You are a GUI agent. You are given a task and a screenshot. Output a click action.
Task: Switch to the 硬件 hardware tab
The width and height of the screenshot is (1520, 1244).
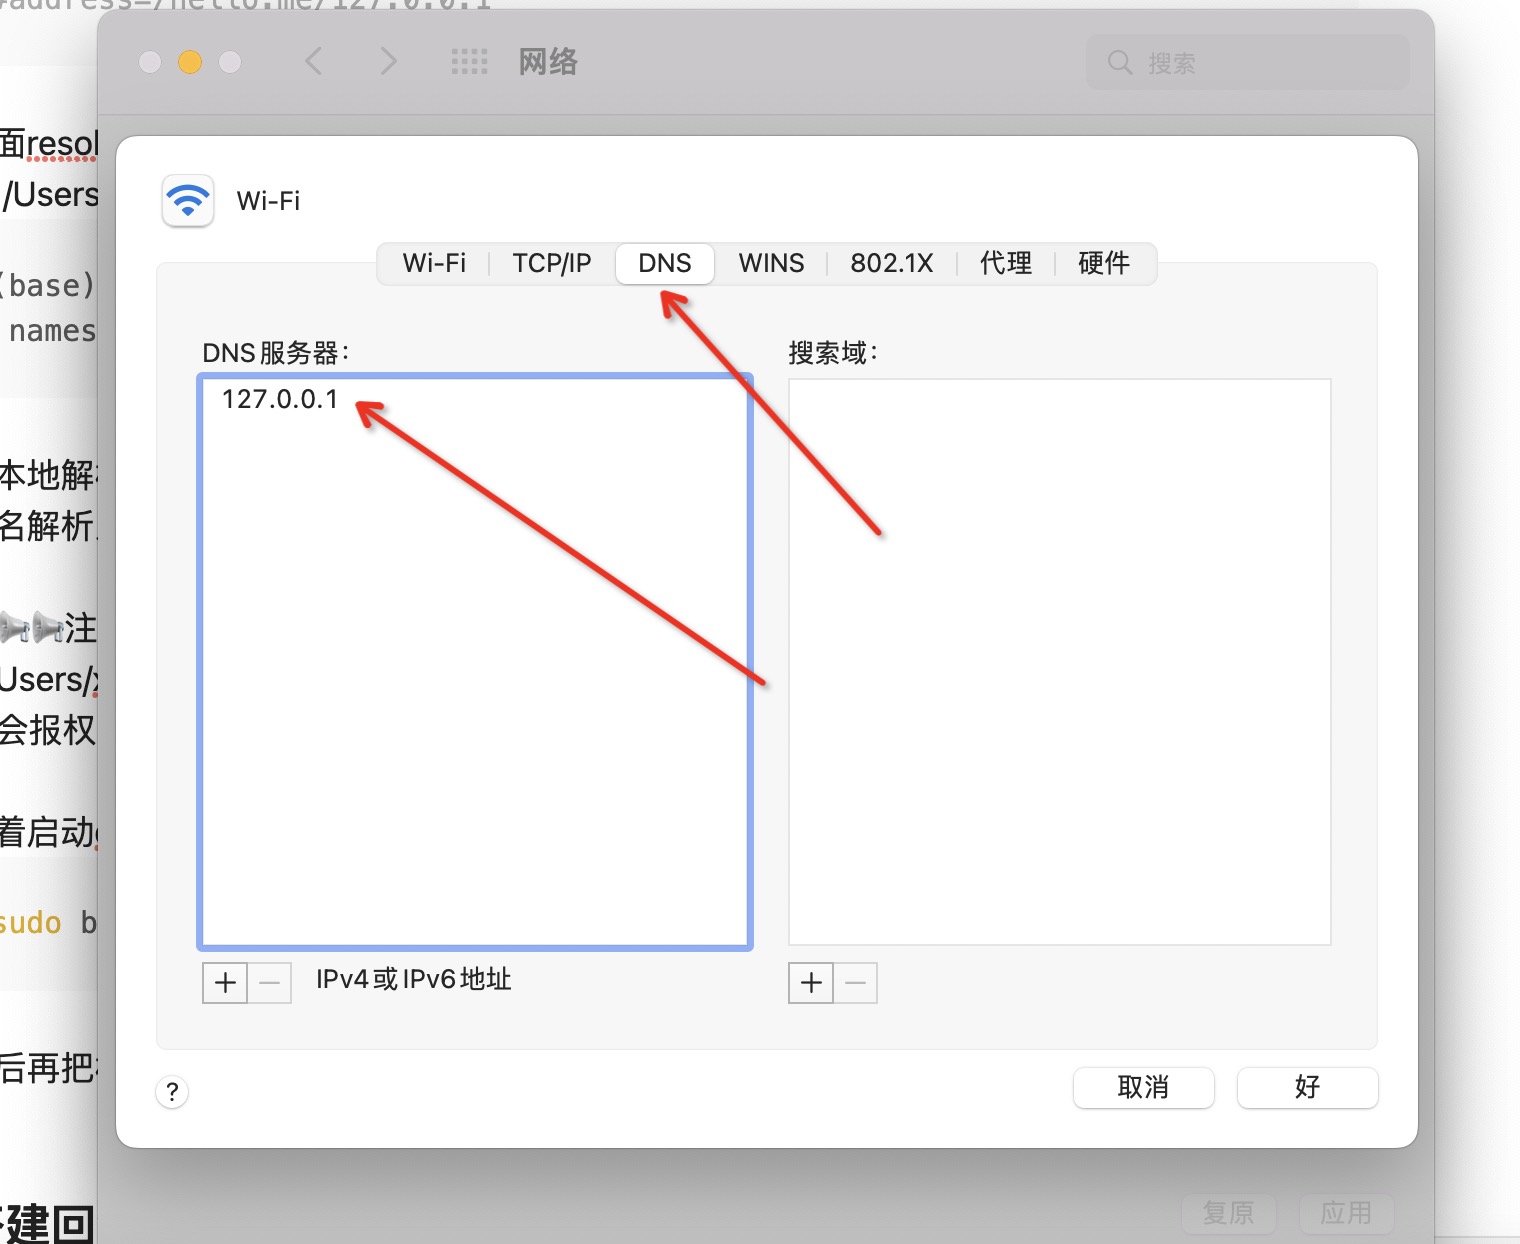(1104, 263)
